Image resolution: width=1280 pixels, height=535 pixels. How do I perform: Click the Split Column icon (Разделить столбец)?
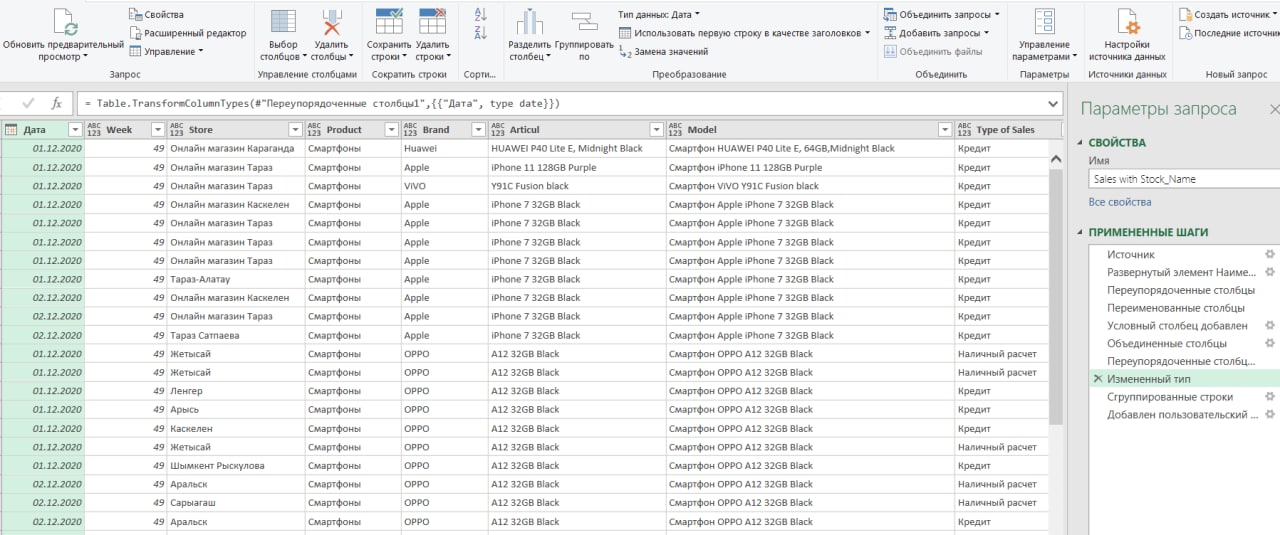(529, 21)
